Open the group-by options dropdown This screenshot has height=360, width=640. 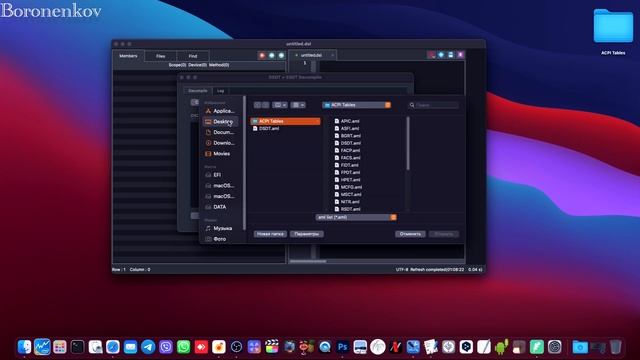298,105
